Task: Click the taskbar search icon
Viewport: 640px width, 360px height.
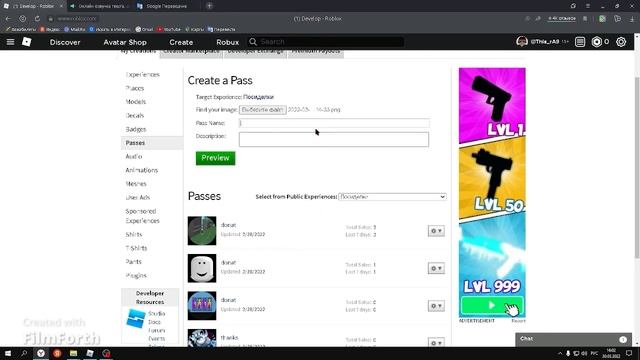Action: point(24,353)
